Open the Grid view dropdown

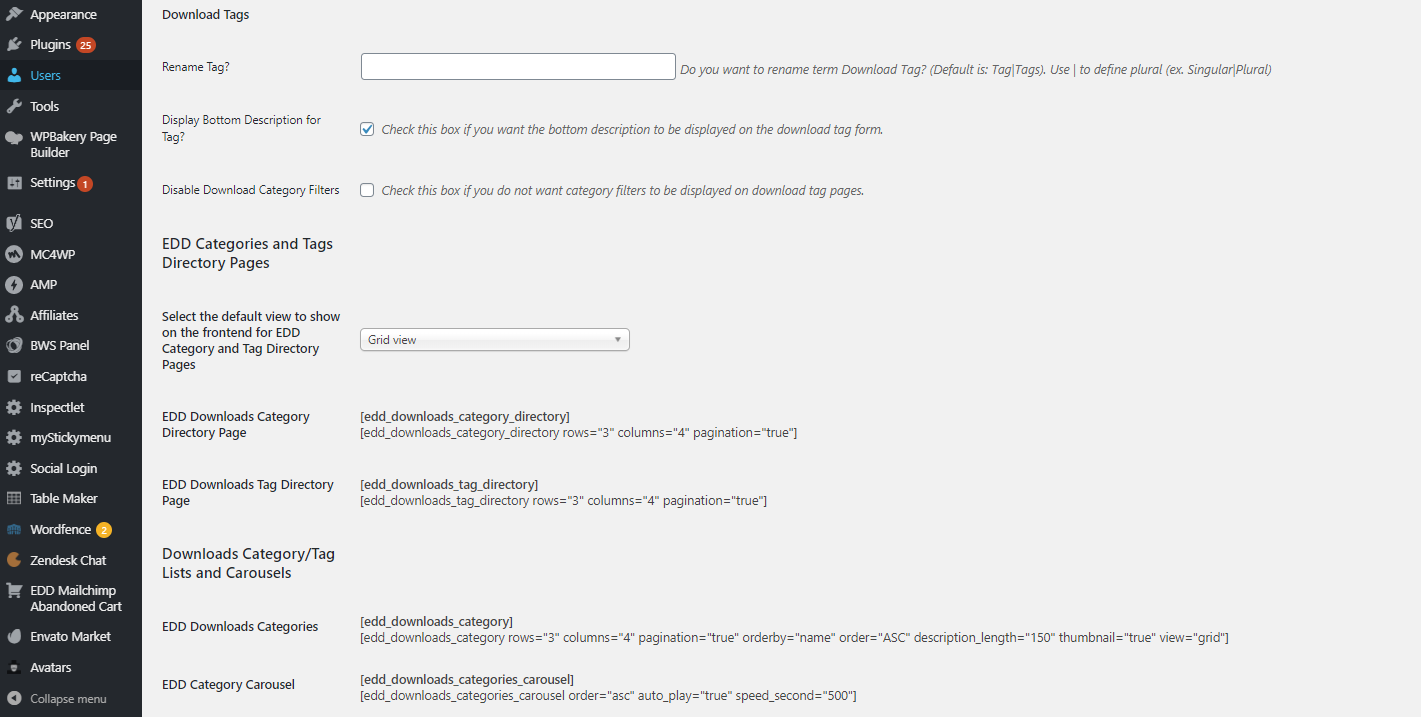coord(495,340)
